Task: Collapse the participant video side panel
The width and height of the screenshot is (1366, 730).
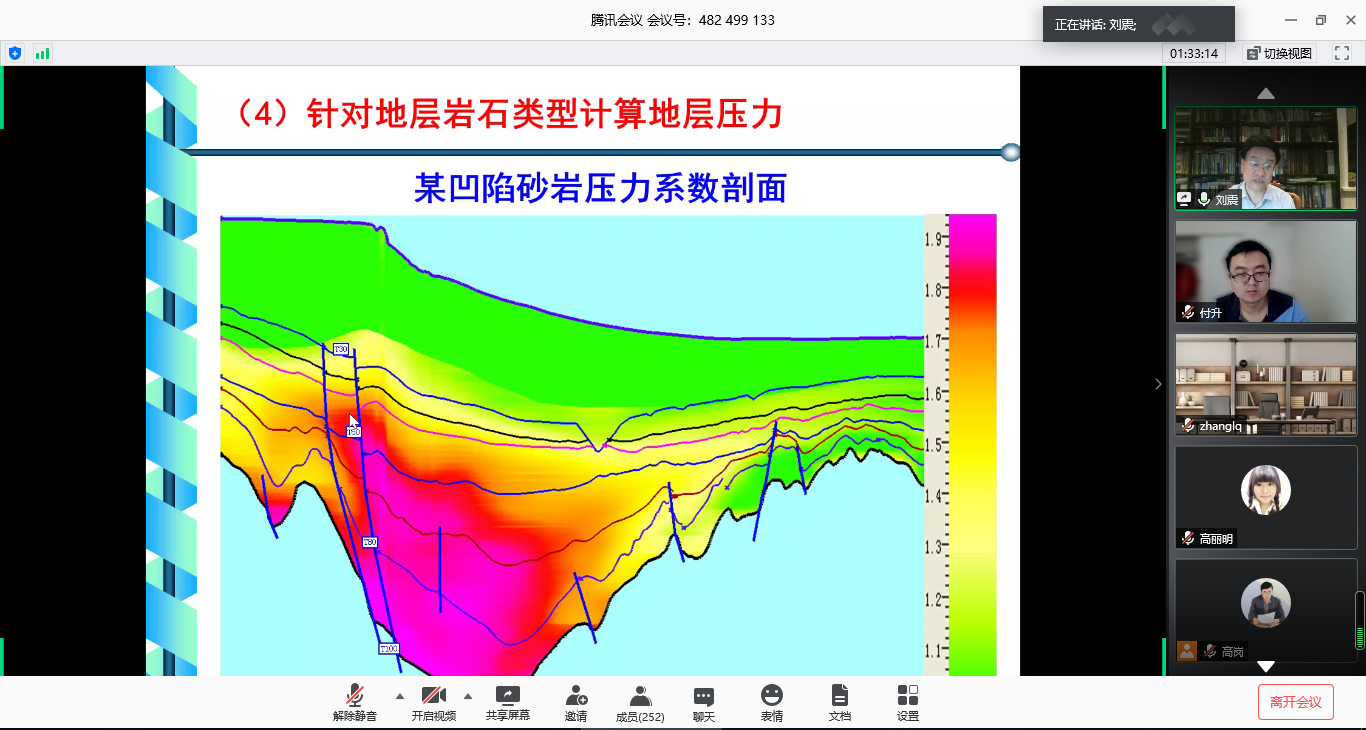Action: pyautogui.click(x=1158, y=384)
